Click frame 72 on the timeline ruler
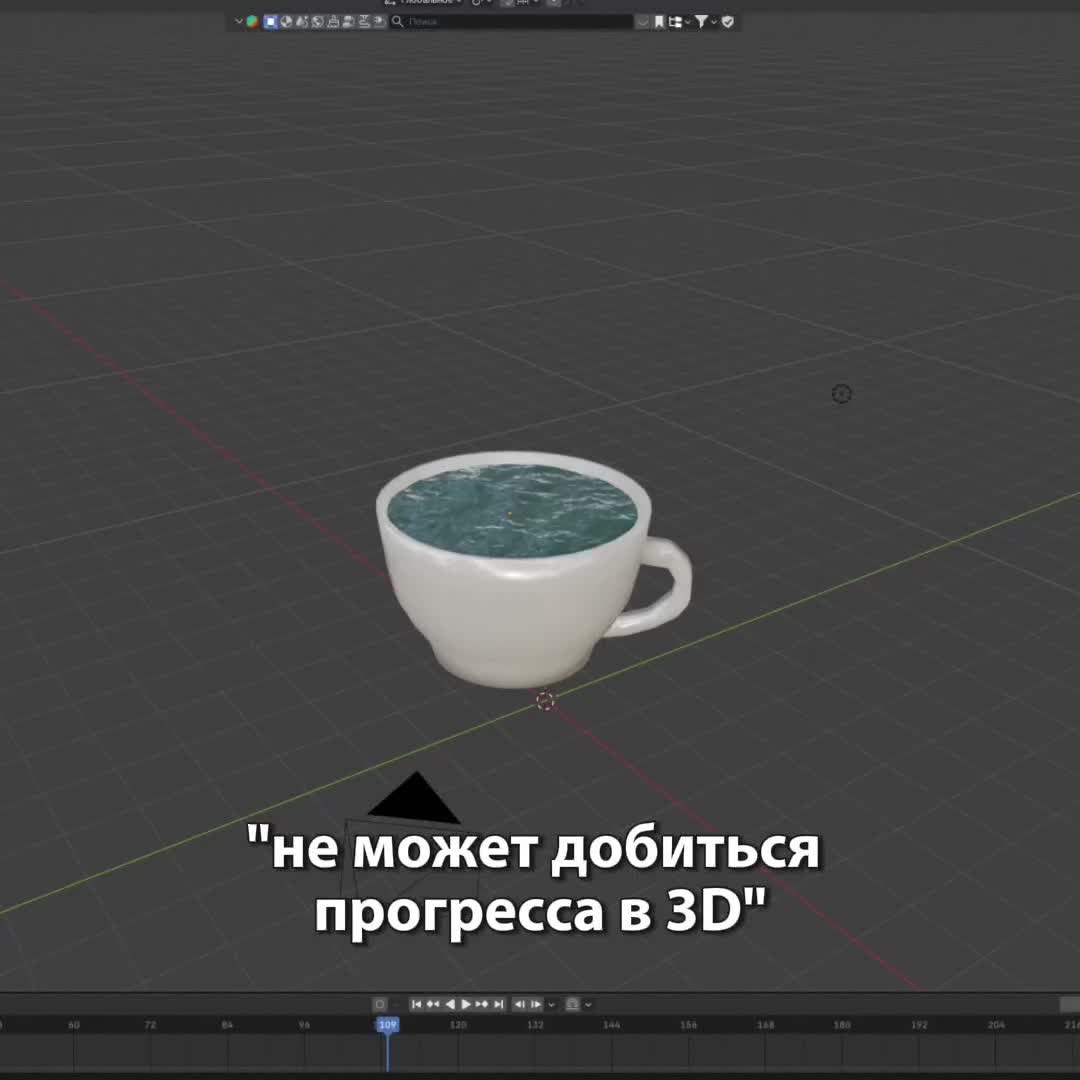This screenshot has width=1080, height=1080. (x=150, y=1025)
